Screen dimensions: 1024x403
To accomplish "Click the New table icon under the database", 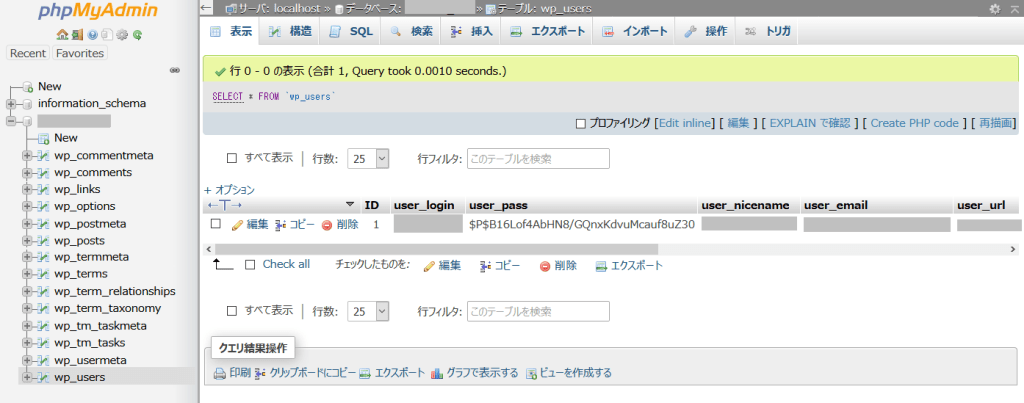I will point(44,138).
